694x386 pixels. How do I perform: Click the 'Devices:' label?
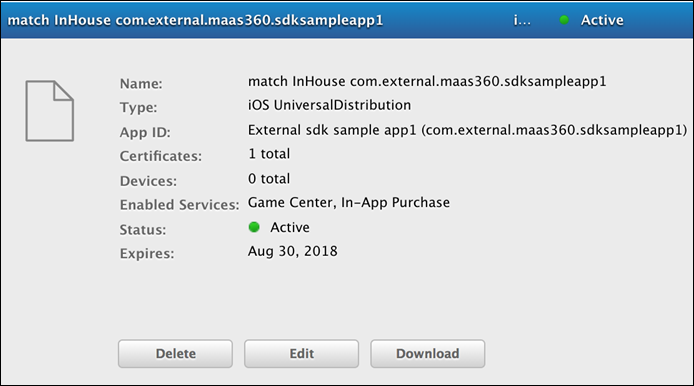point(148,181)
